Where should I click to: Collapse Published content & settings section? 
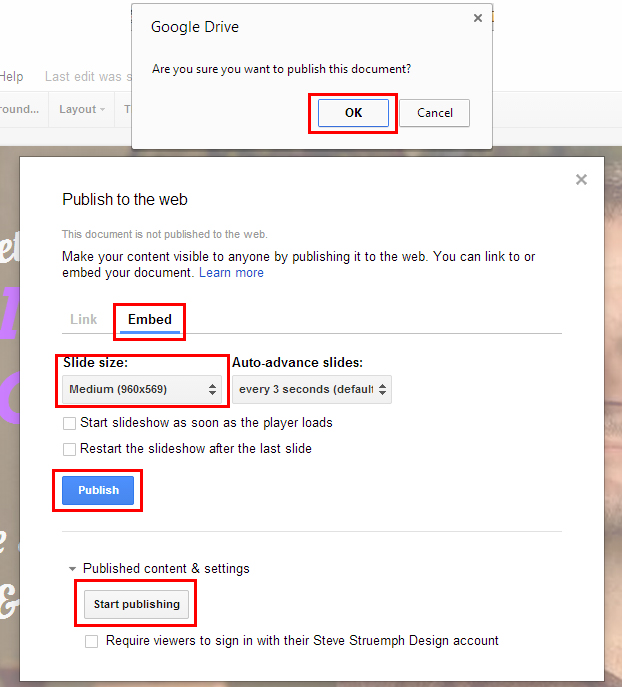(x=72, y=569)
